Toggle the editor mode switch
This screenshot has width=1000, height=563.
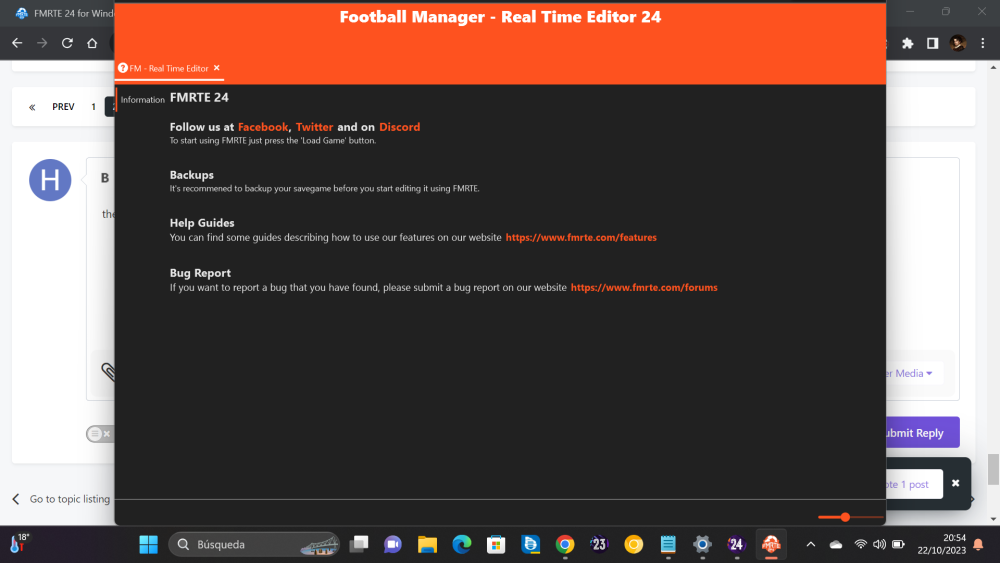coord(100,434)
